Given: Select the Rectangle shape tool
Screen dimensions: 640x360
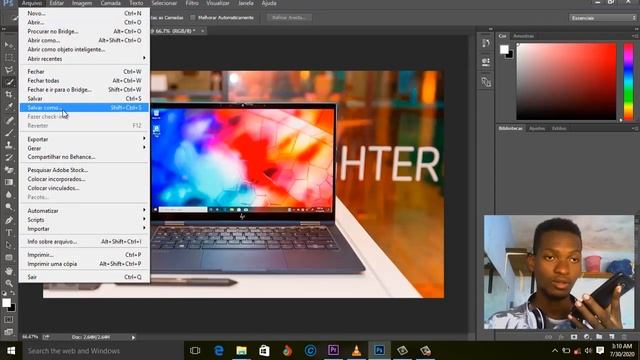Looking at the screenshot, I should tap(9, 258).
